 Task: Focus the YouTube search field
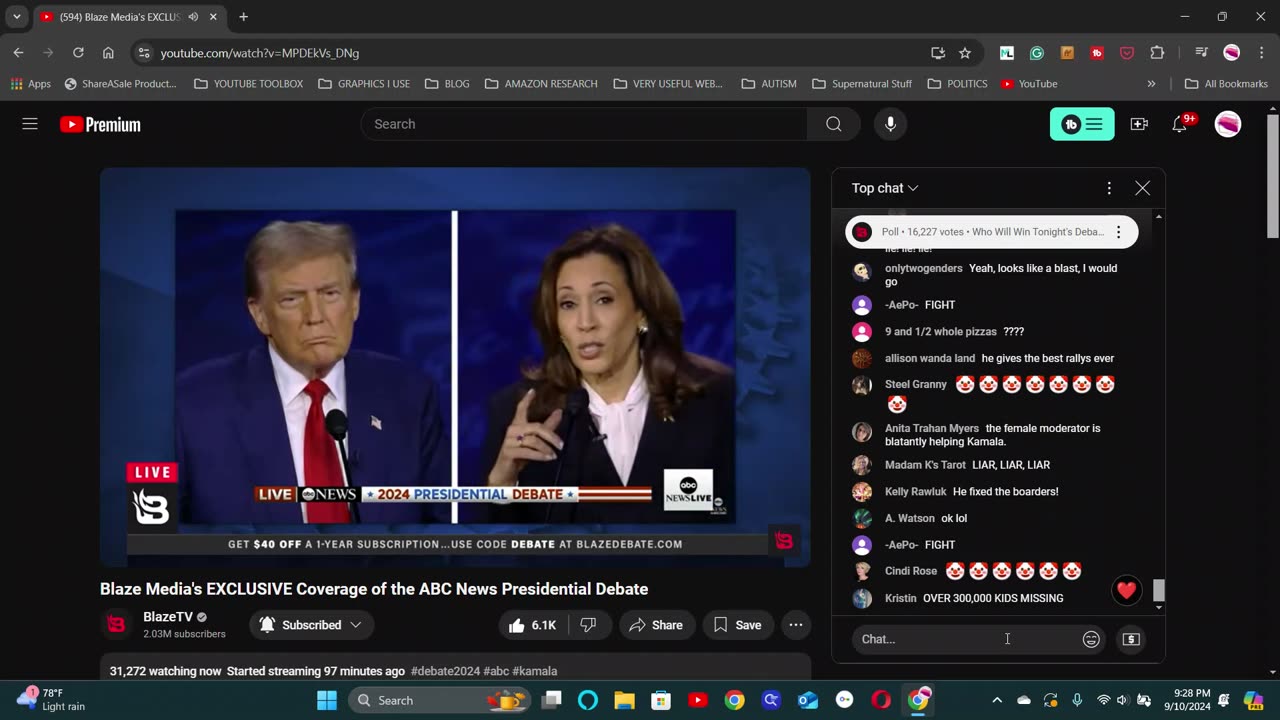pyautogui.click(x=584, y=124)
